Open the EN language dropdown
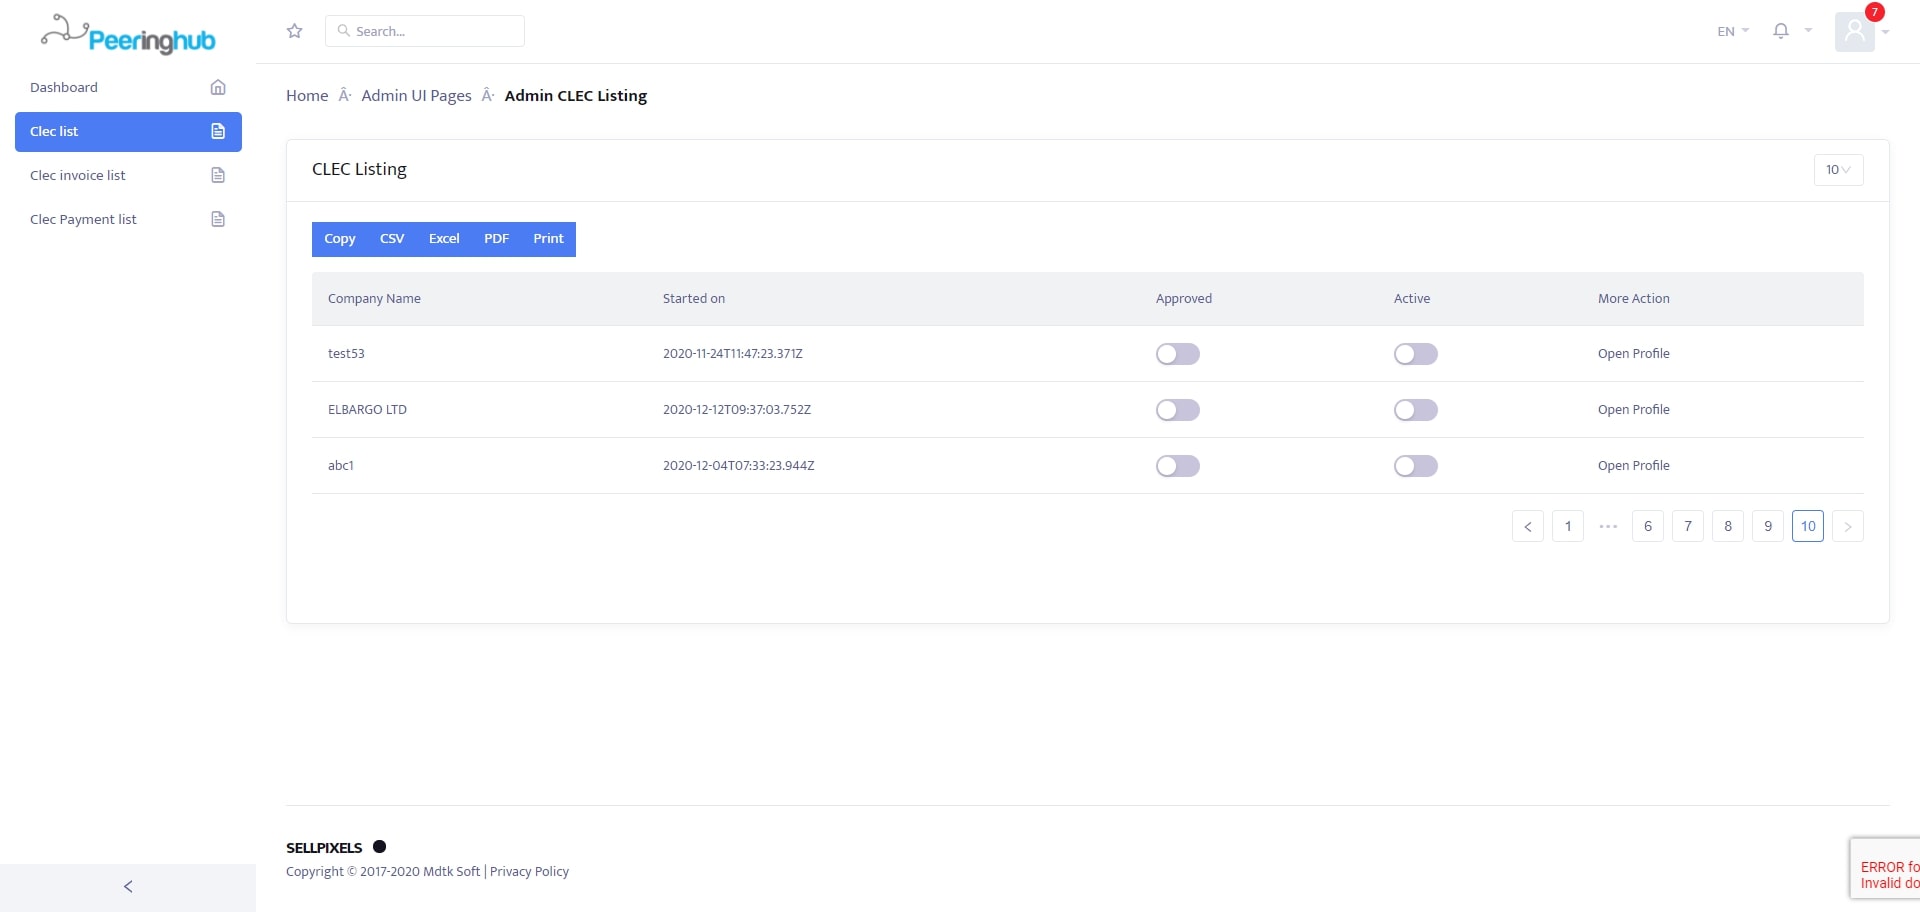This screenshot has width=1920, height=912. pyautogui.click(x=1732, y=31)
